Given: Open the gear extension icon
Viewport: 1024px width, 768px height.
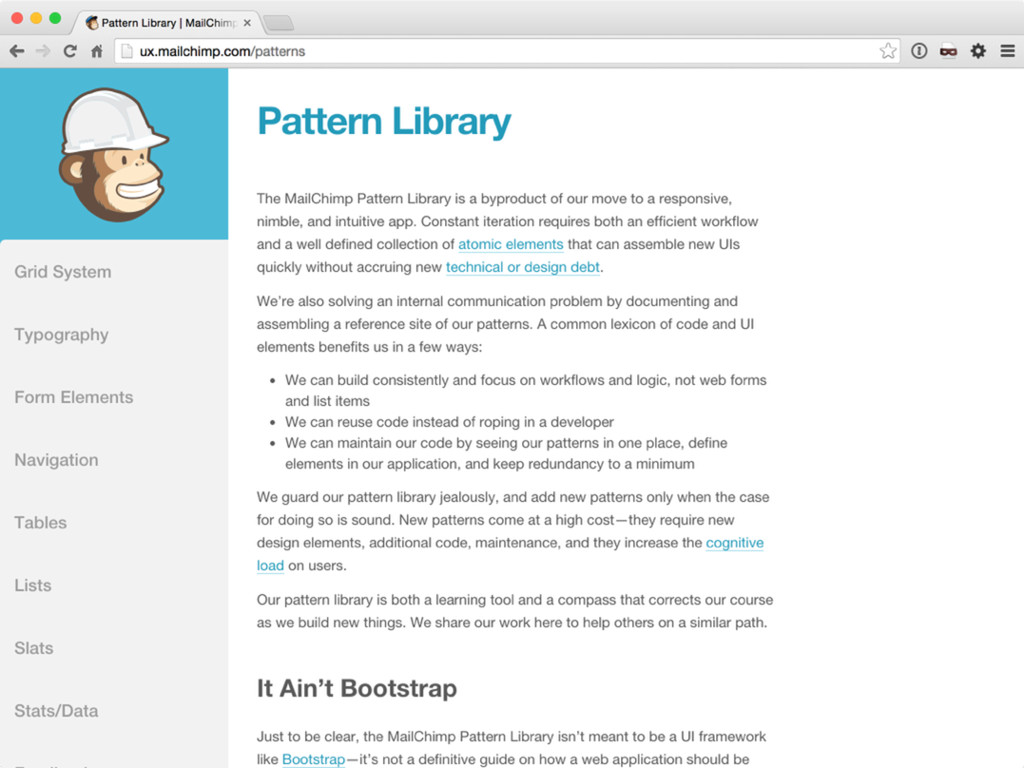Looking at the screenshot, I should pos(978,51).
